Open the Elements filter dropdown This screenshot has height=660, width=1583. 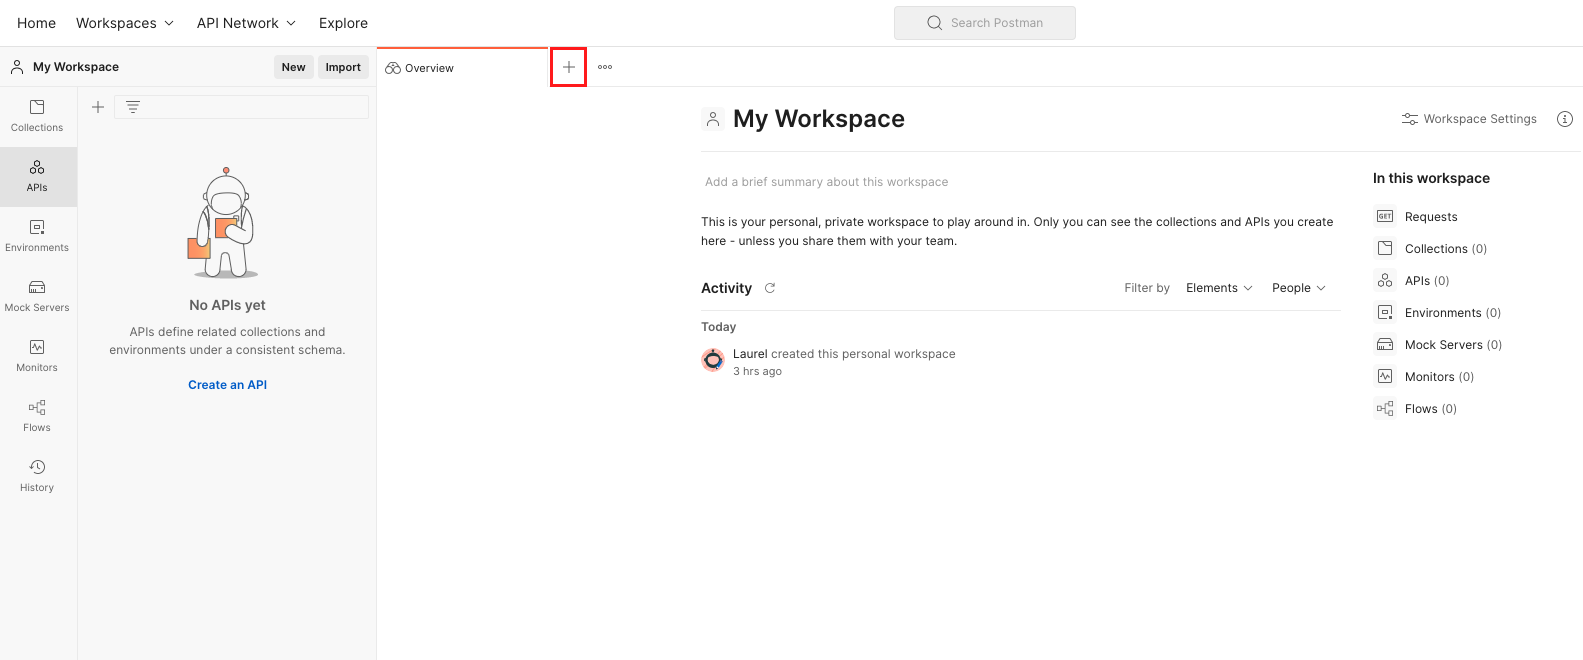(x=1219, y=288)
